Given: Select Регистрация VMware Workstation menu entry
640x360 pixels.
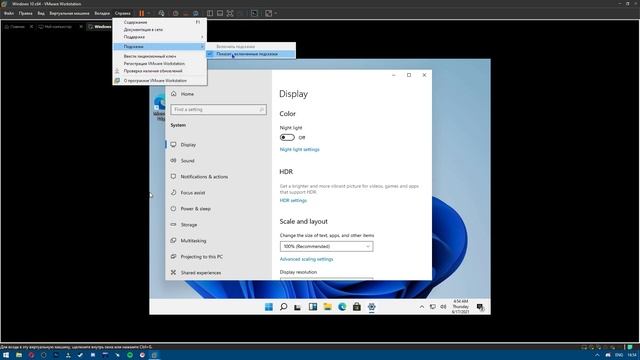Looking at the screenshot, I should click(160, 63).
